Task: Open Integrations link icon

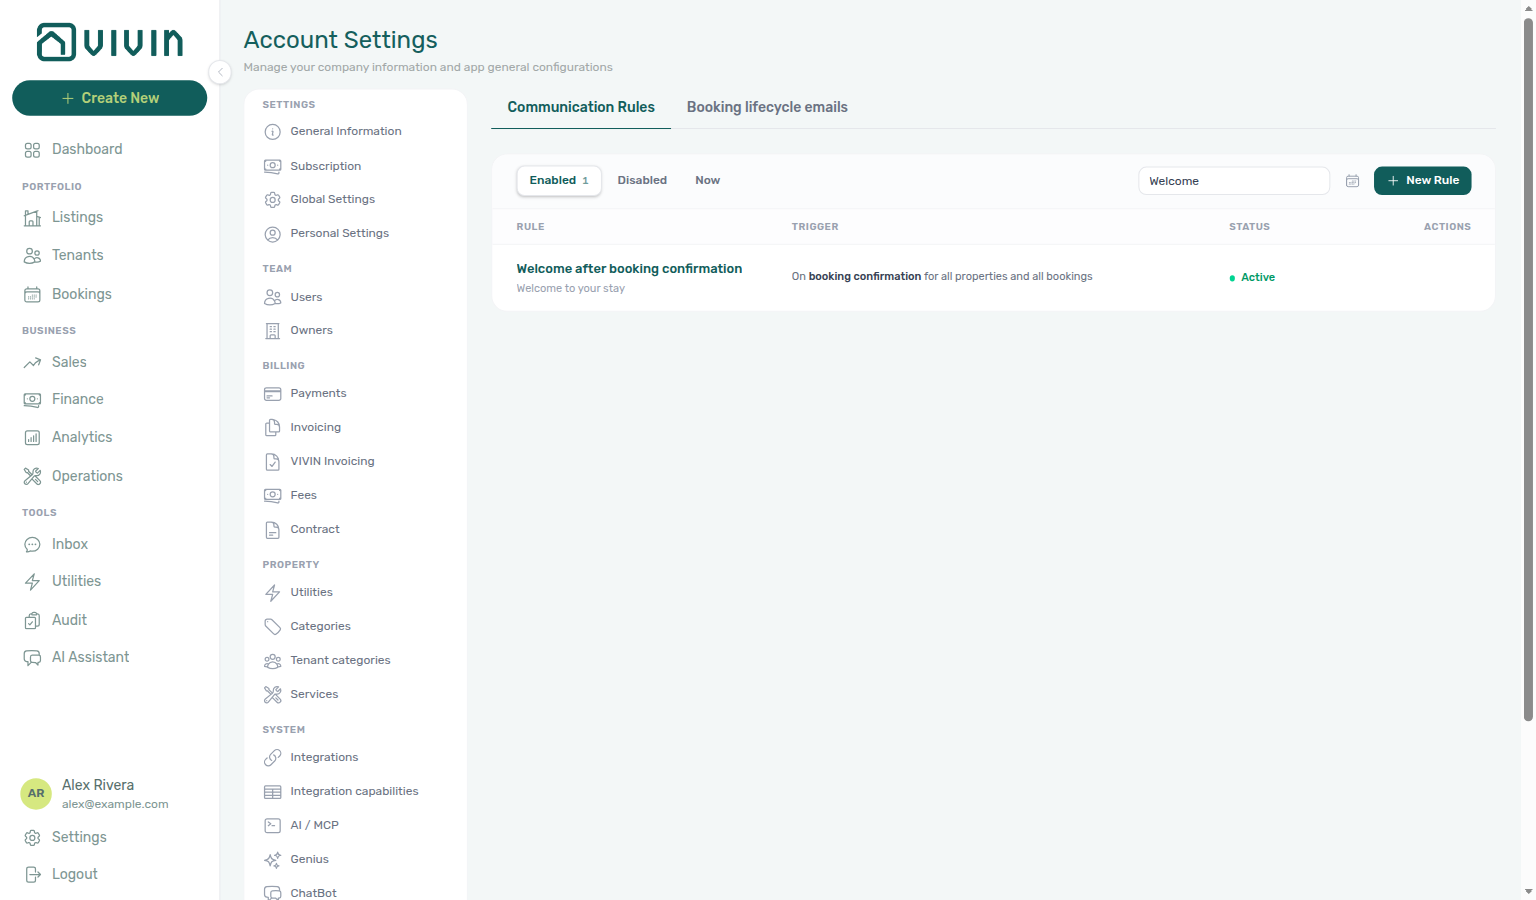Action: point(272,757)
